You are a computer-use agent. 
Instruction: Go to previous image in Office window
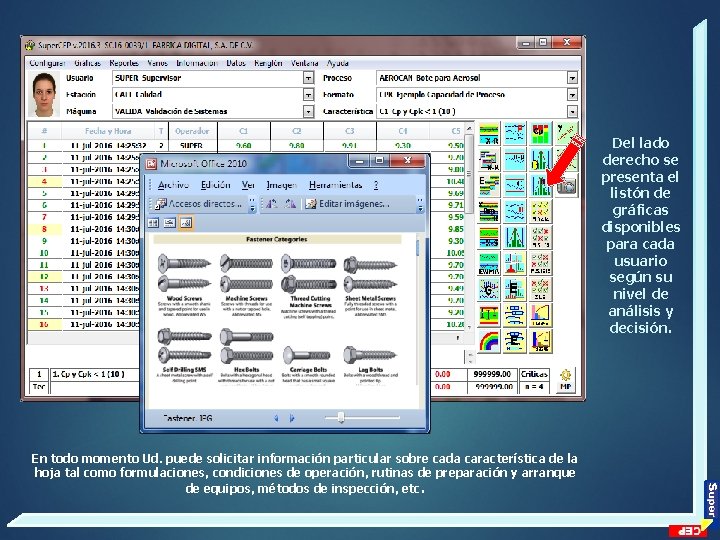click(x=276, y=418)
